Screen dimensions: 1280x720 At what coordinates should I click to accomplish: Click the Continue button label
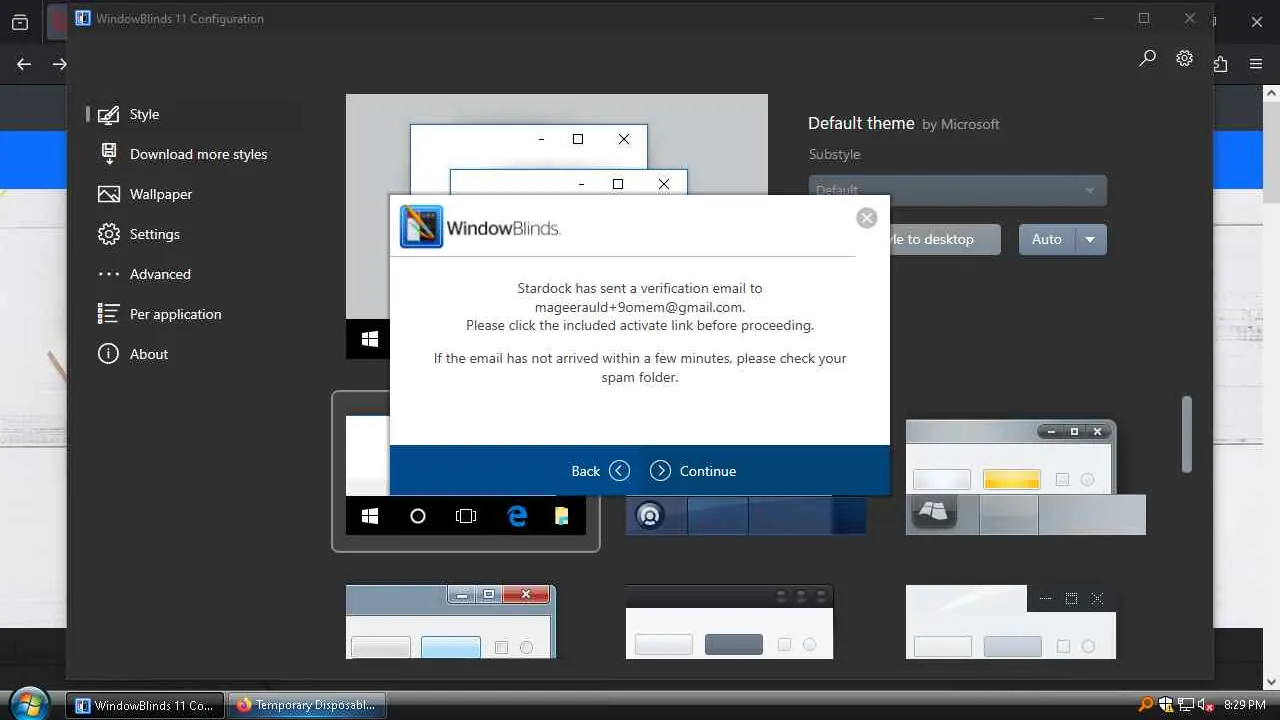[x=708, y=471]
